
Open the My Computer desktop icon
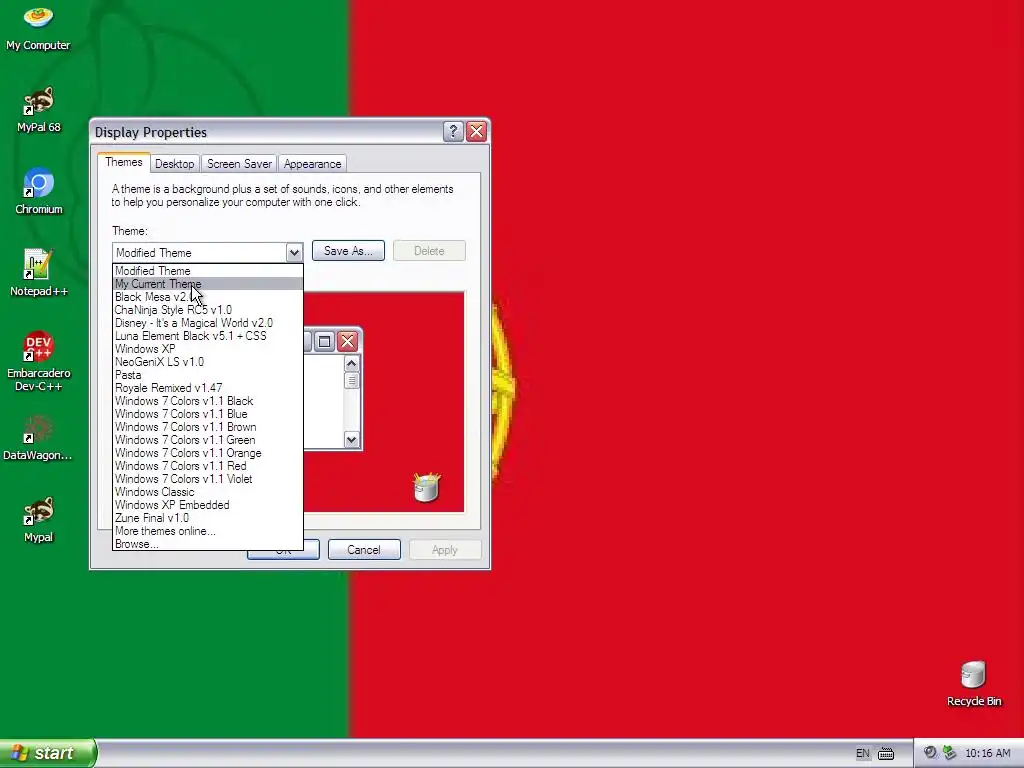(x=38, y=28)
